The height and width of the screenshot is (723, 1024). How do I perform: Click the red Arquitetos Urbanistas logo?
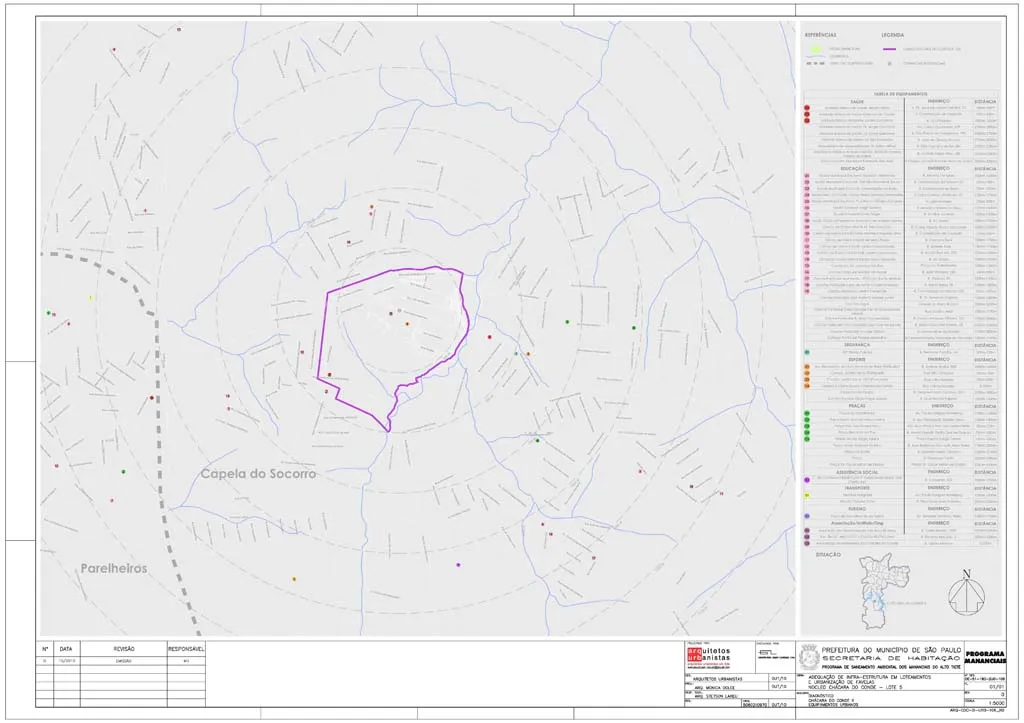click(x=695, y=656)
